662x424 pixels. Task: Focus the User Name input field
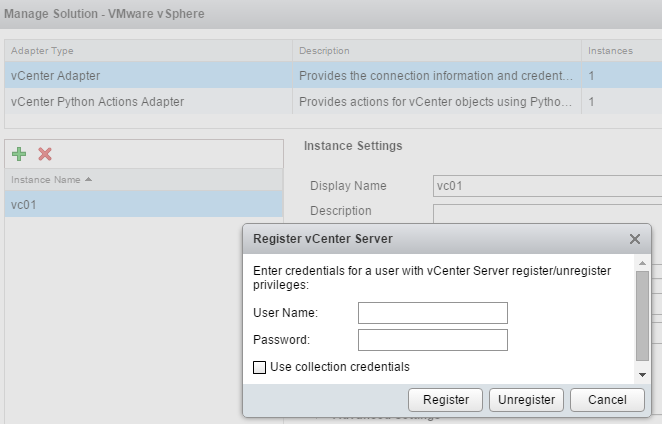pos(432,313)
